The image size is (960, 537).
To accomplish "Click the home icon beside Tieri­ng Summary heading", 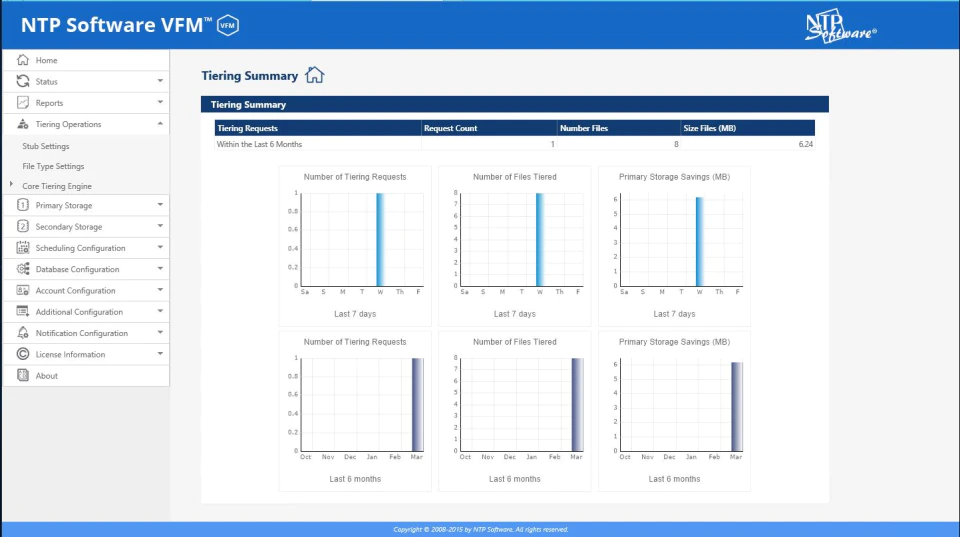I will coord(315,75).
